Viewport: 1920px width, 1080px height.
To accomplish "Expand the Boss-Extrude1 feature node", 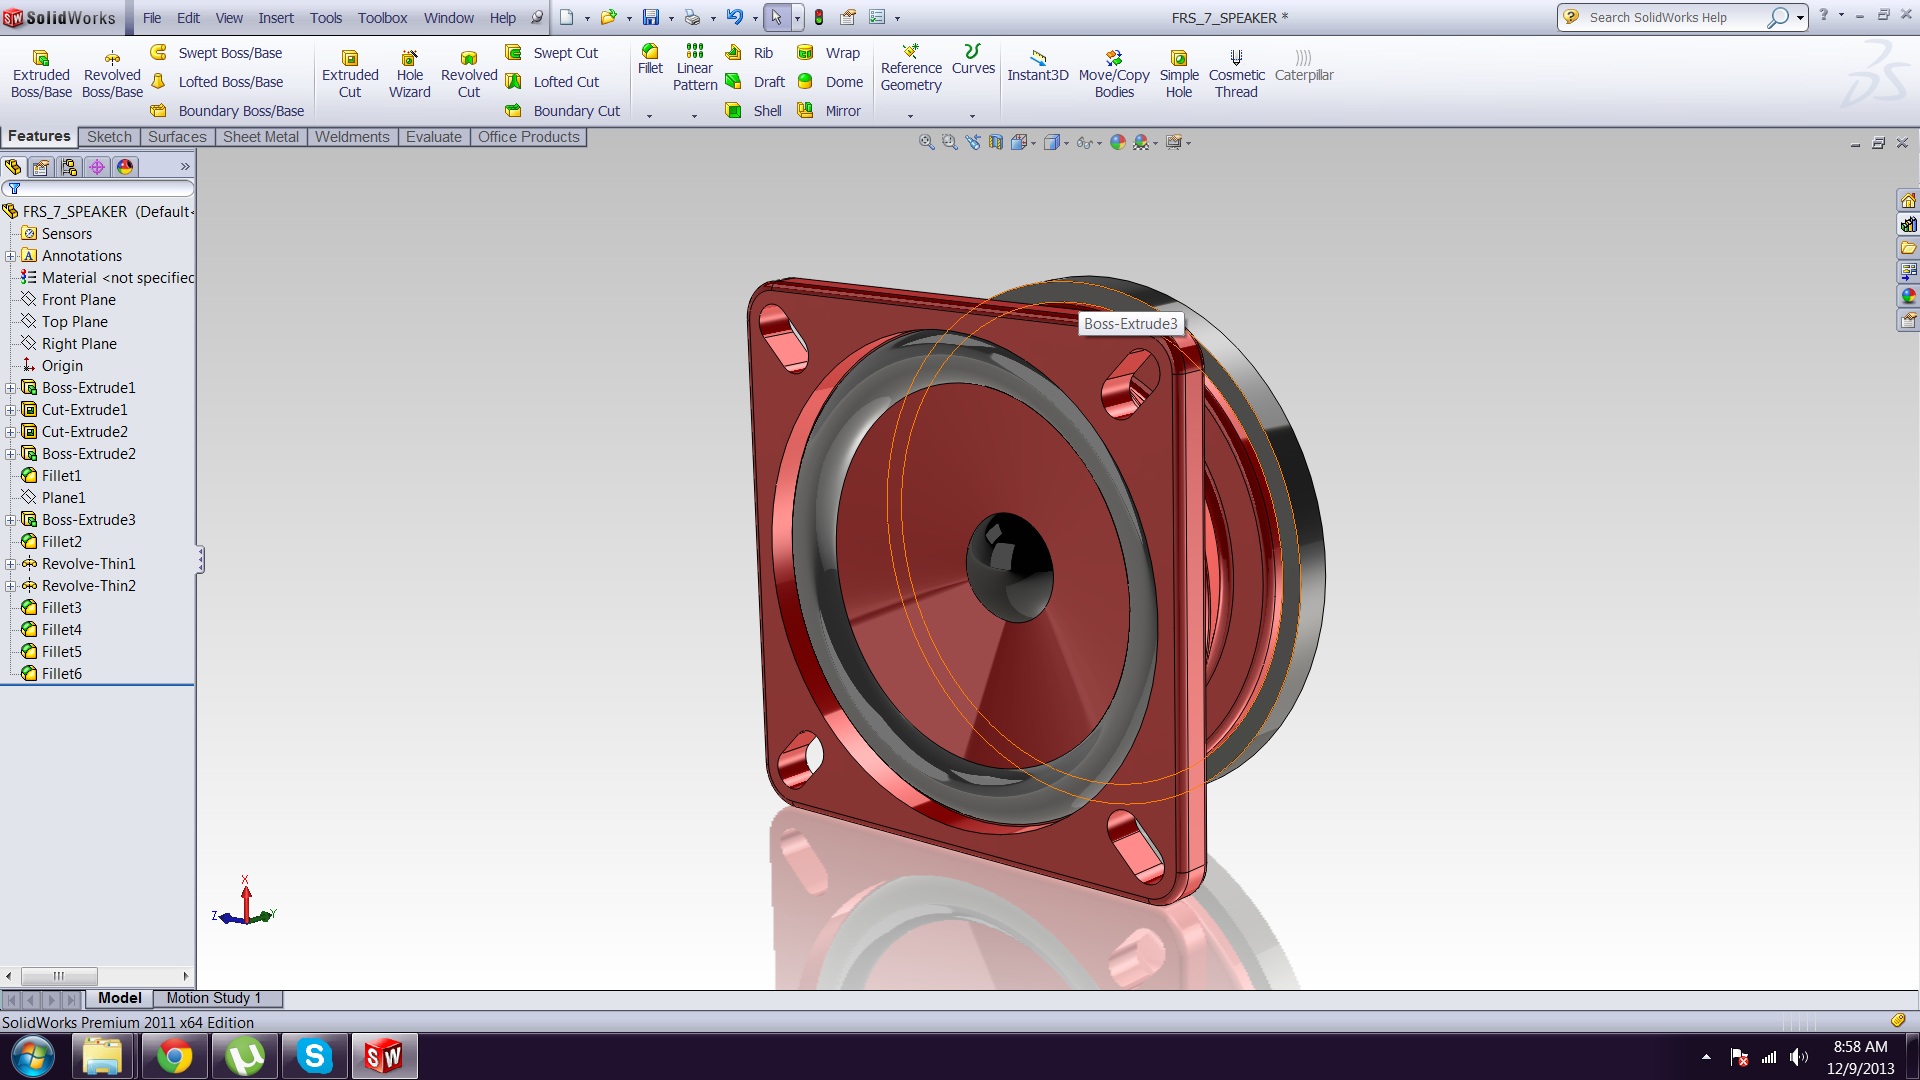I will 11,388.
